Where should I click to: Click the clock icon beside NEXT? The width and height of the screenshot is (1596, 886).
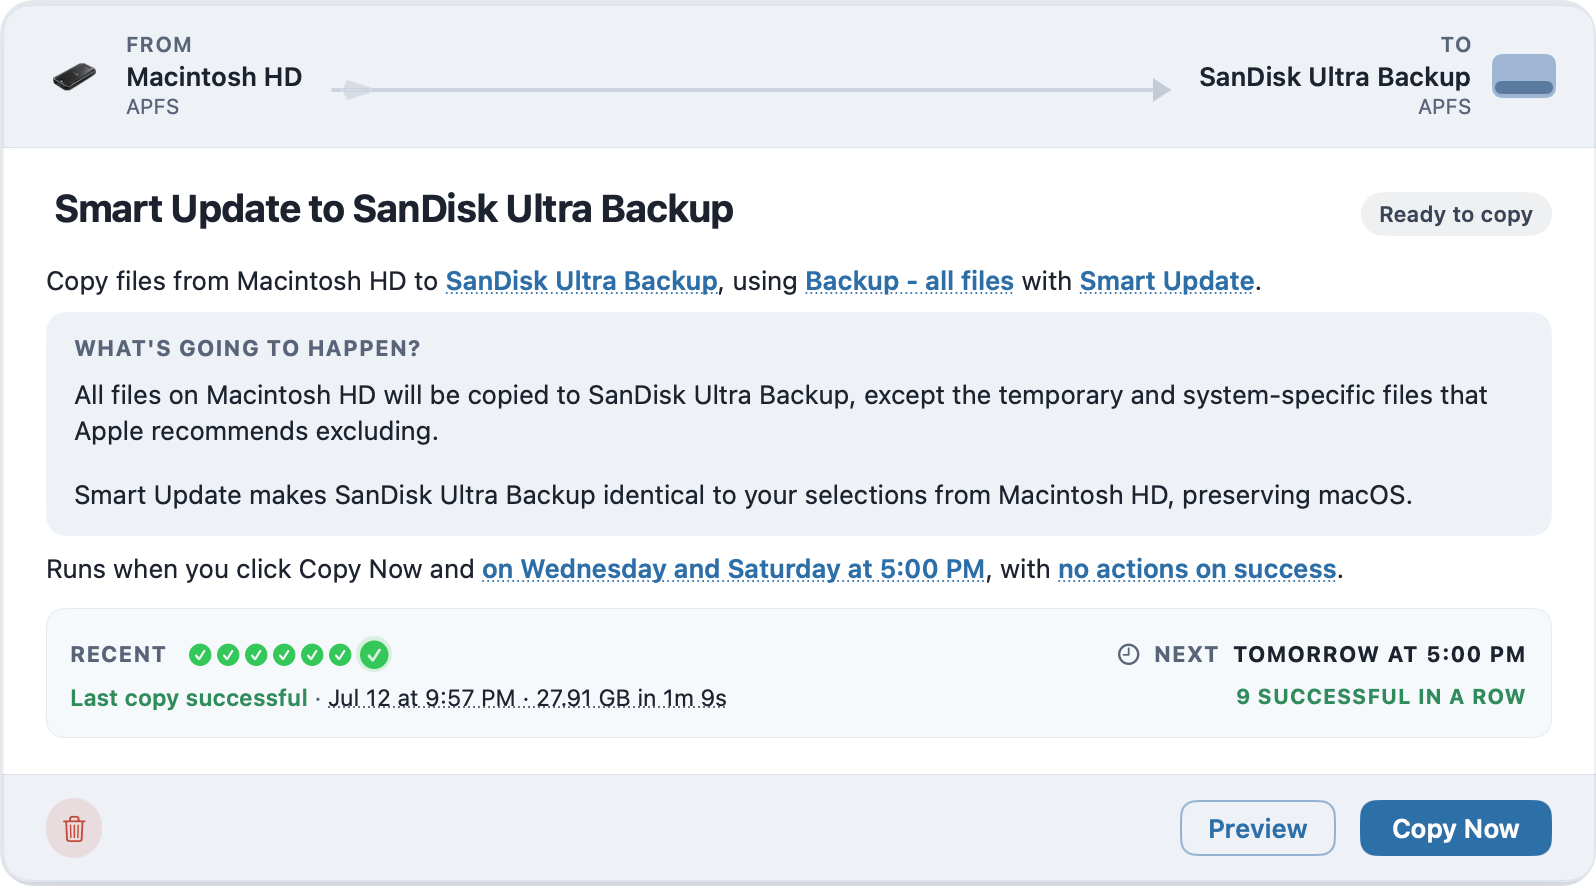pyautogui.click(x=1128, y=655)
